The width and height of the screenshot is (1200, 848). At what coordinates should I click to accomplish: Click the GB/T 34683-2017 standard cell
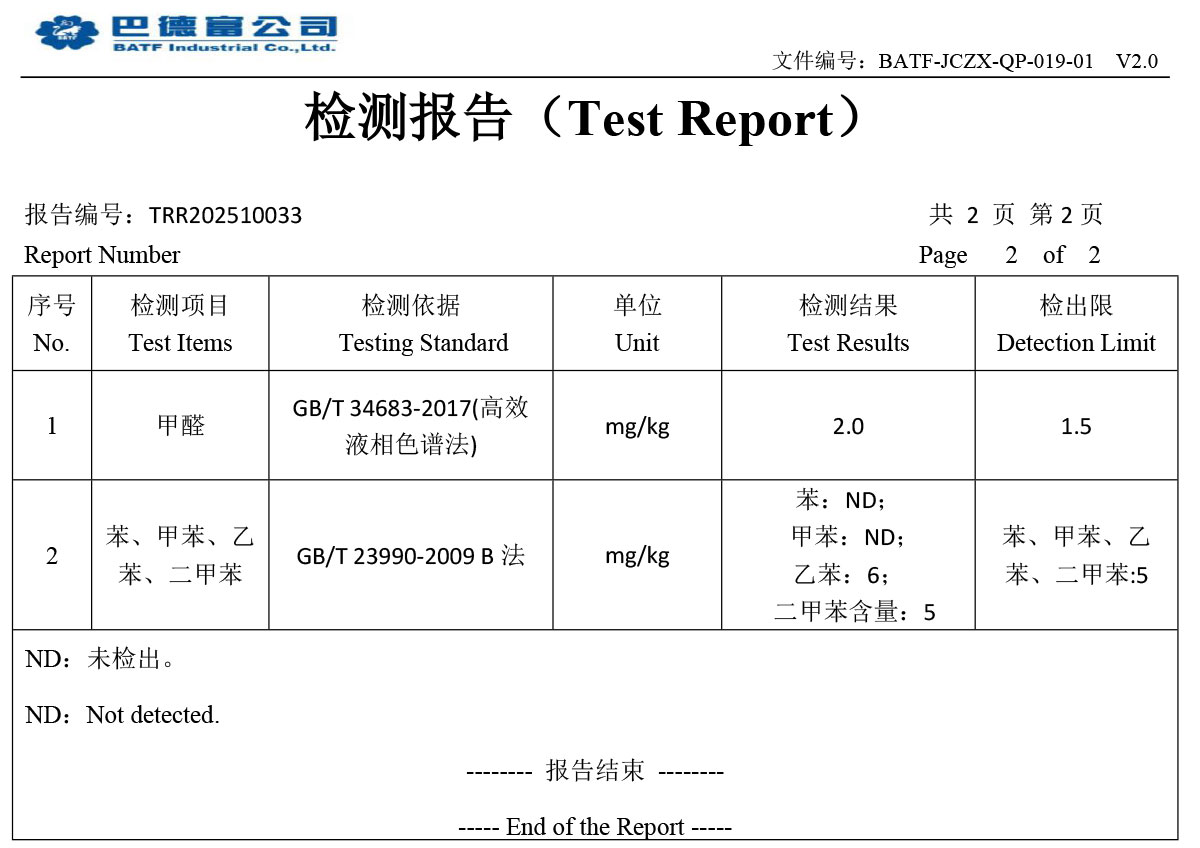click(410, 426)
